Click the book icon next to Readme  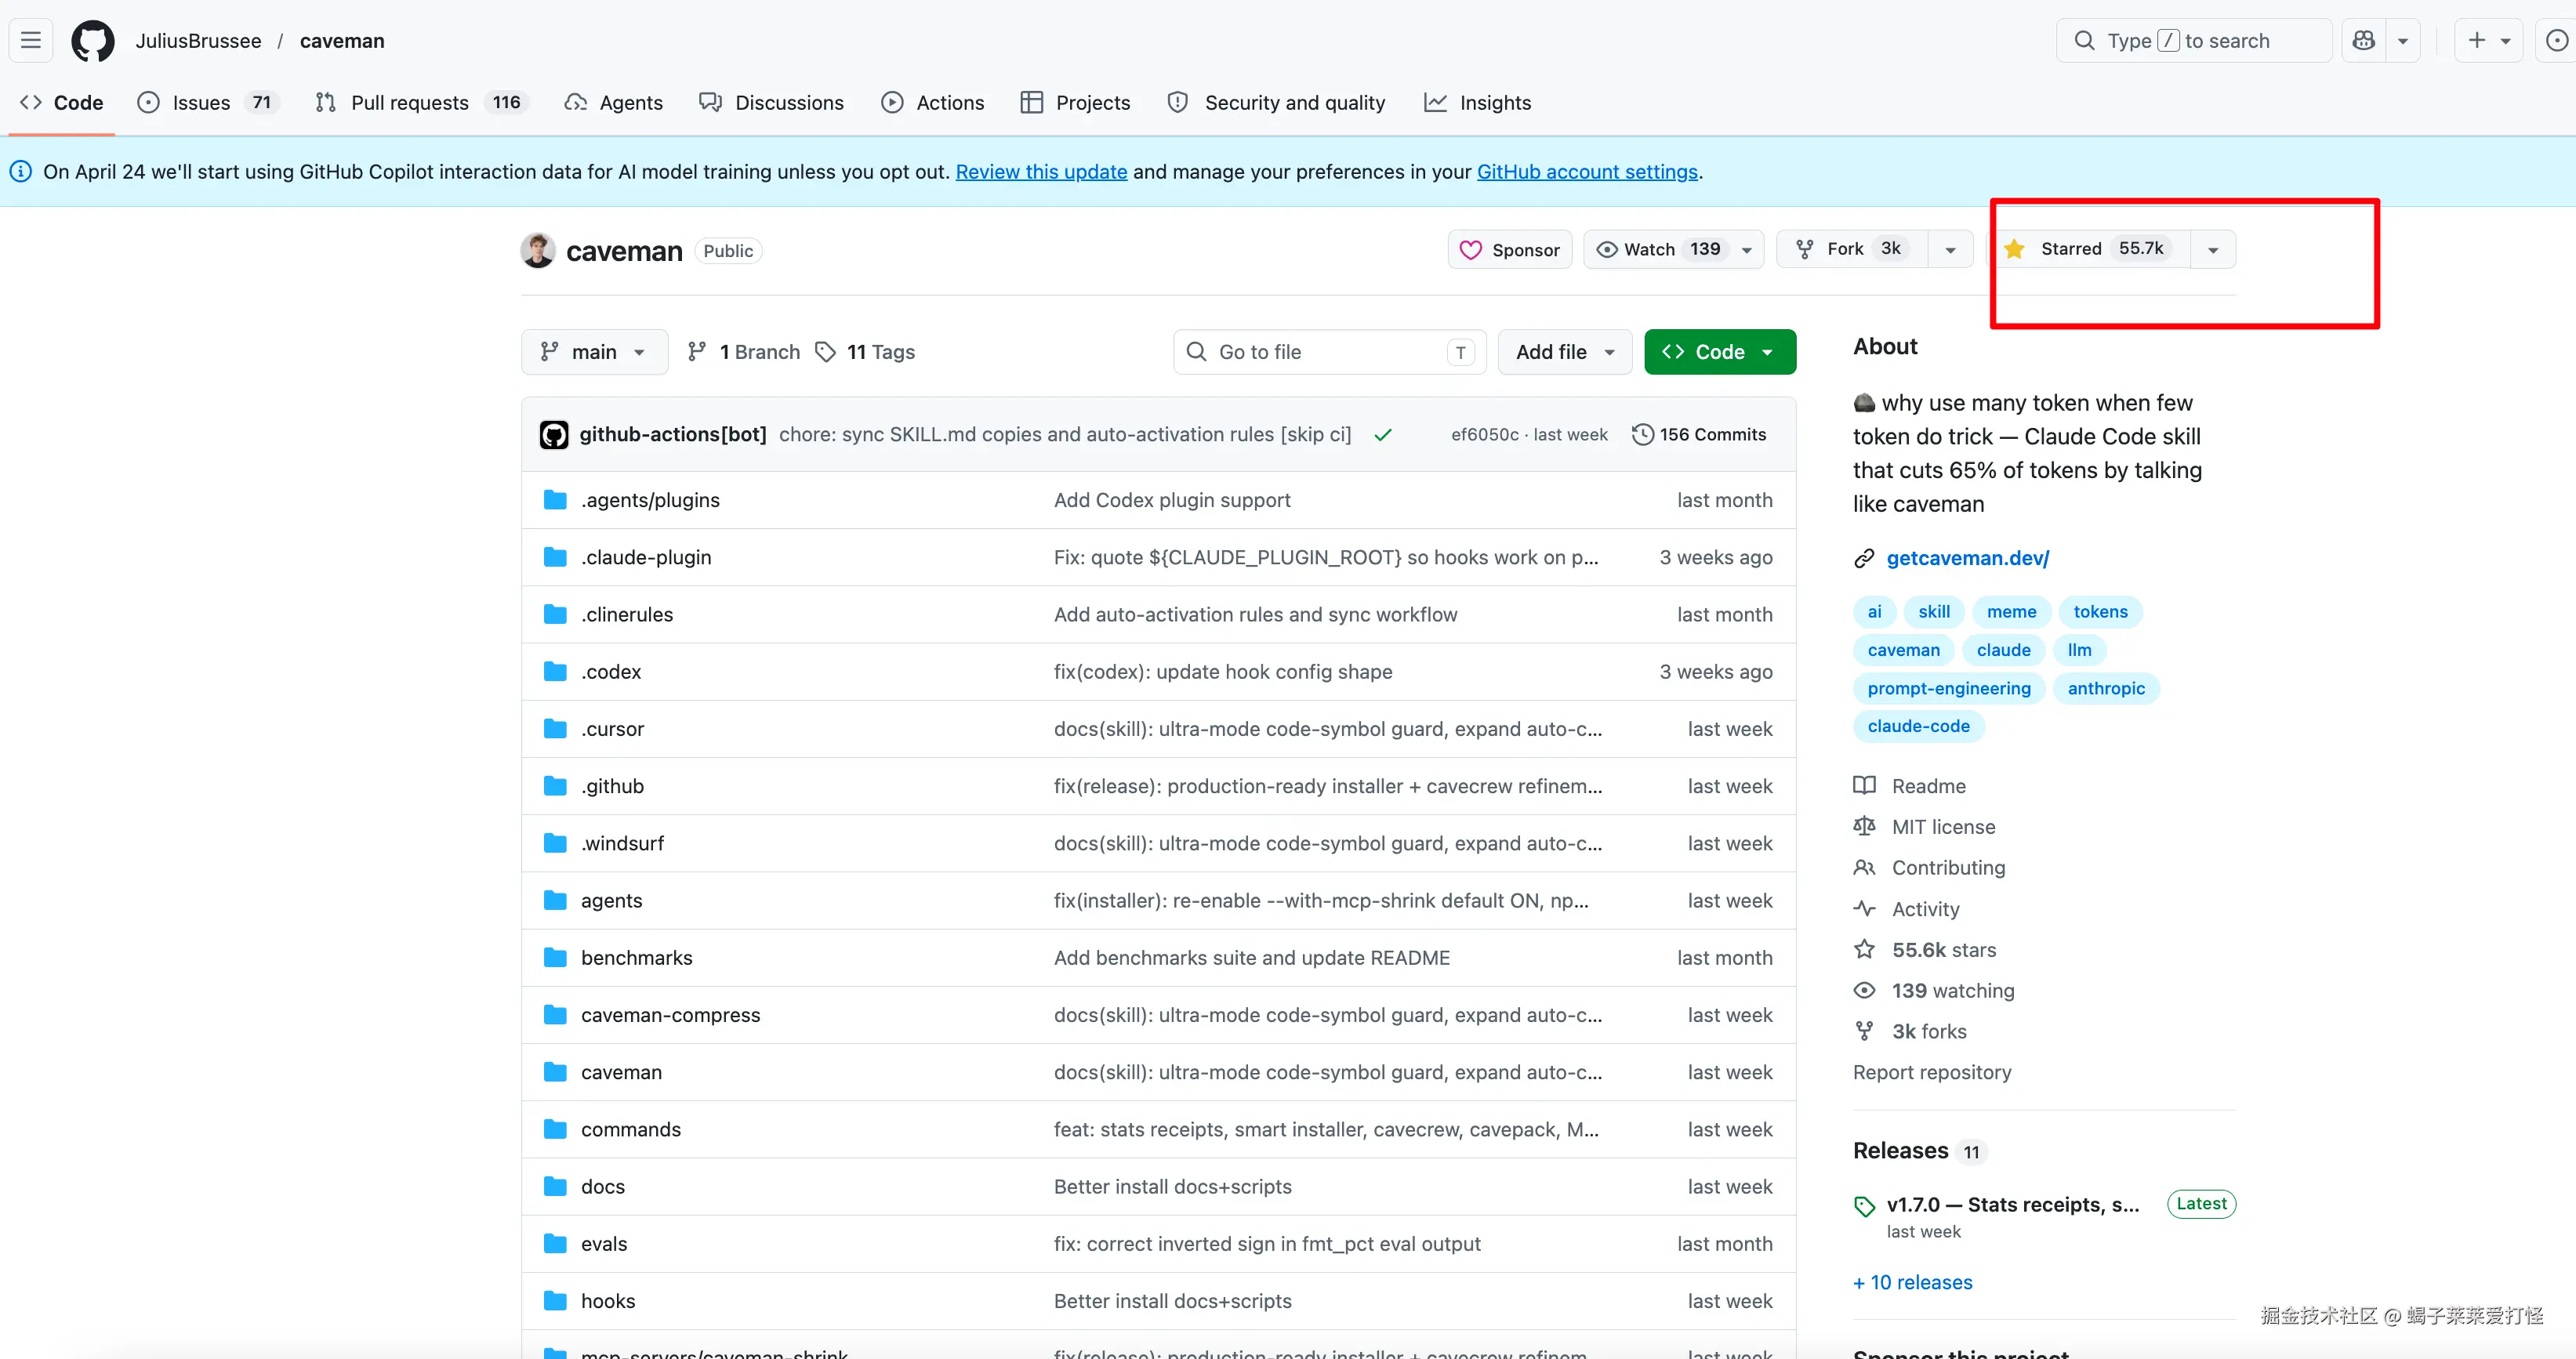pyautogui.click(x=1864, y=786)
